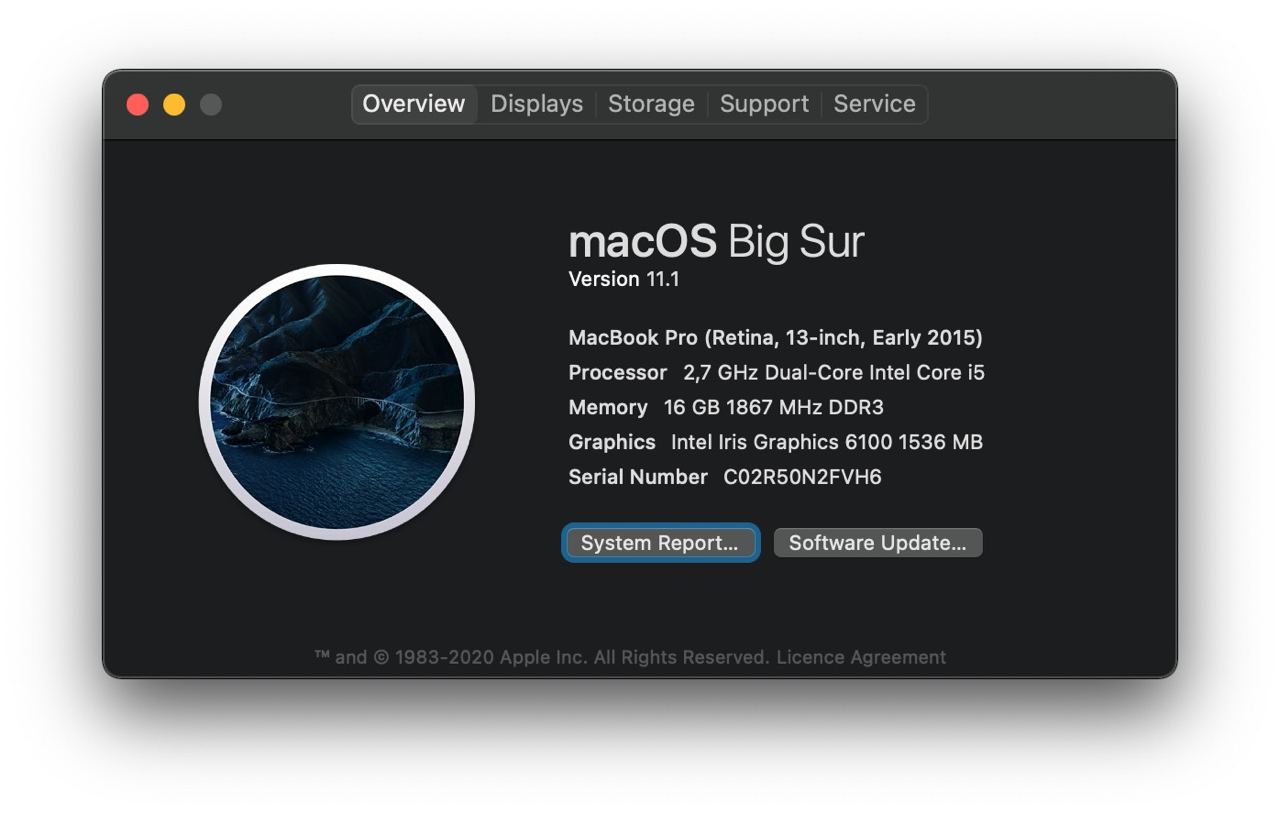The width and height of the screenshot is (1280, 814).
Task: Click the Apple Inc. copyright notice text
Action: [541, 657]
